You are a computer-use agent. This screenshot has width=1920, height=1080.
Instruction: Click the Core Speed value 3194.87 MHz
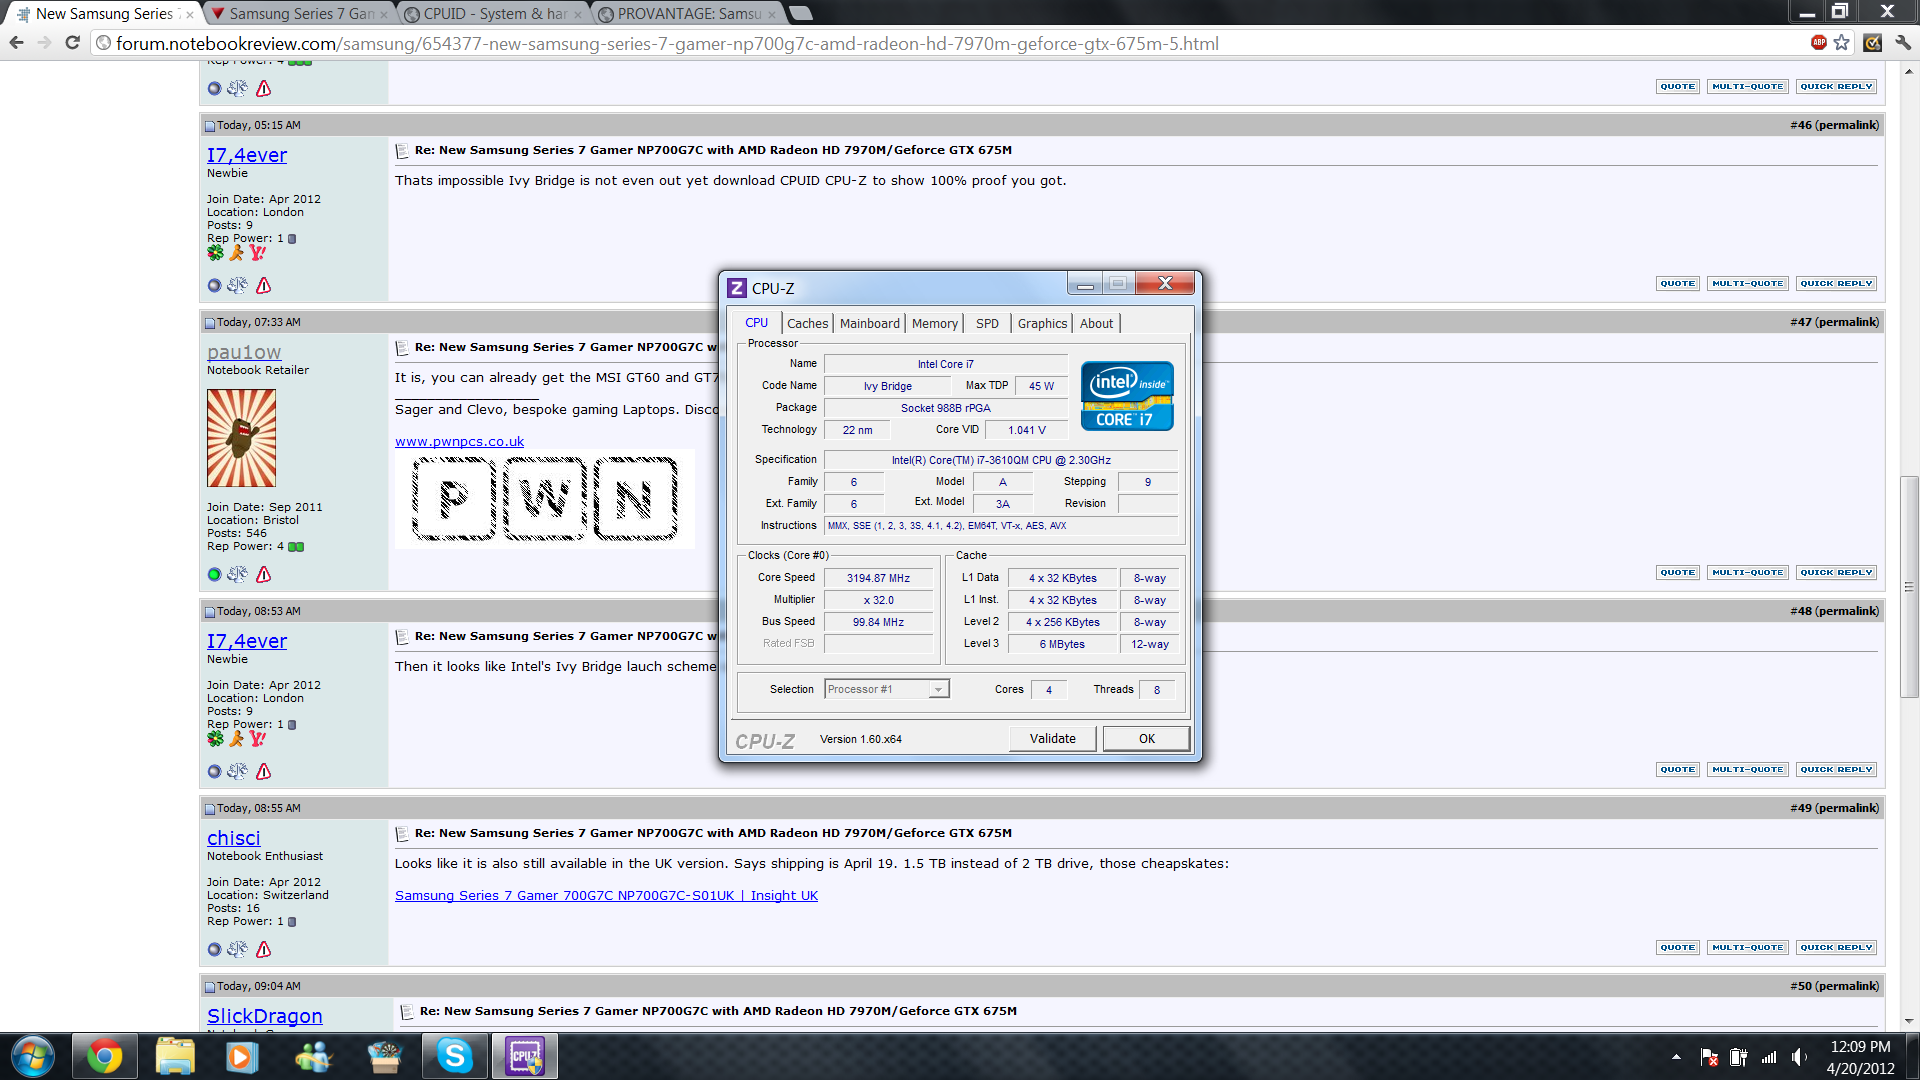(878, 579)
